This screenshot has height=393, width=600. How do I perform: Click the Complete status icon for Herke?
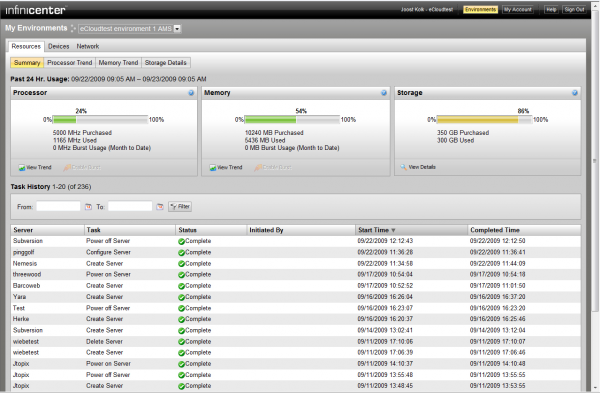tap(181, 319)
